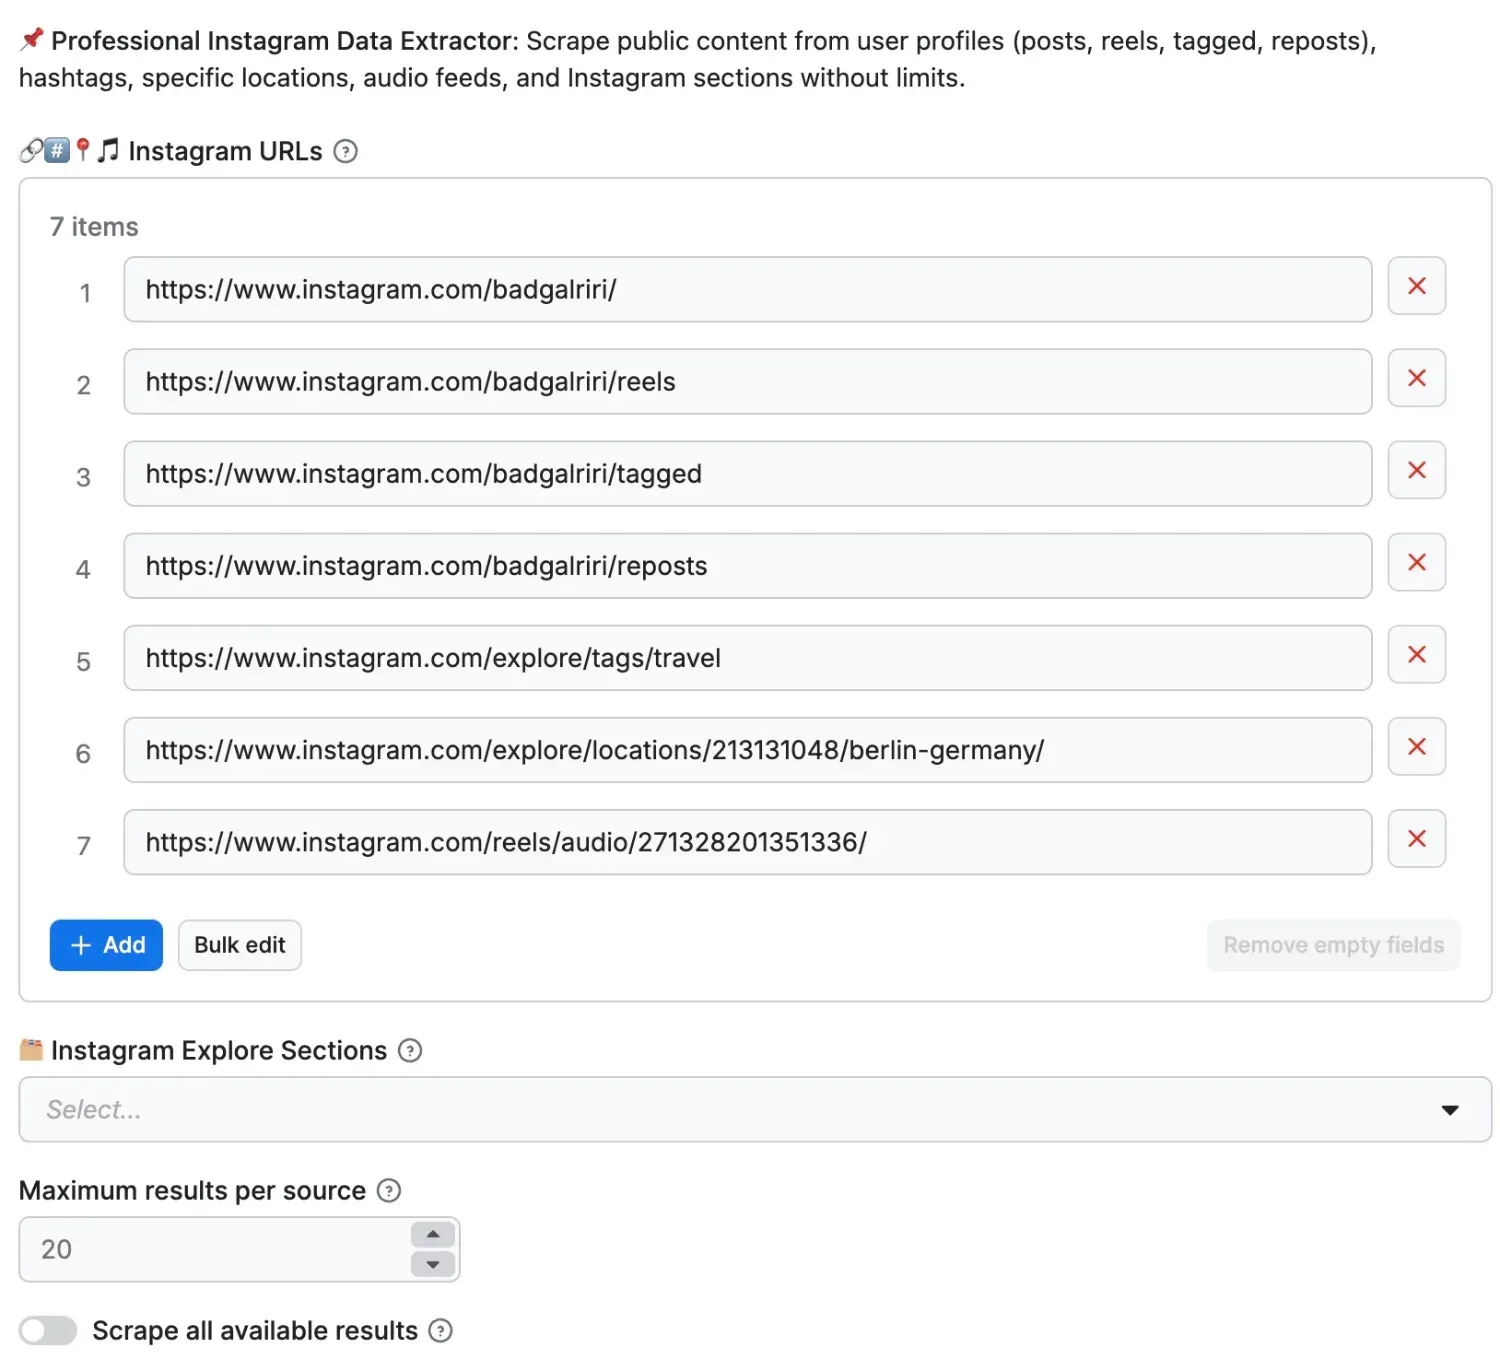This screenshot has height=1371, width=1500.
Task: Click Remove empty fields button
Action: pyautogui.click(x=1333, y=945)
